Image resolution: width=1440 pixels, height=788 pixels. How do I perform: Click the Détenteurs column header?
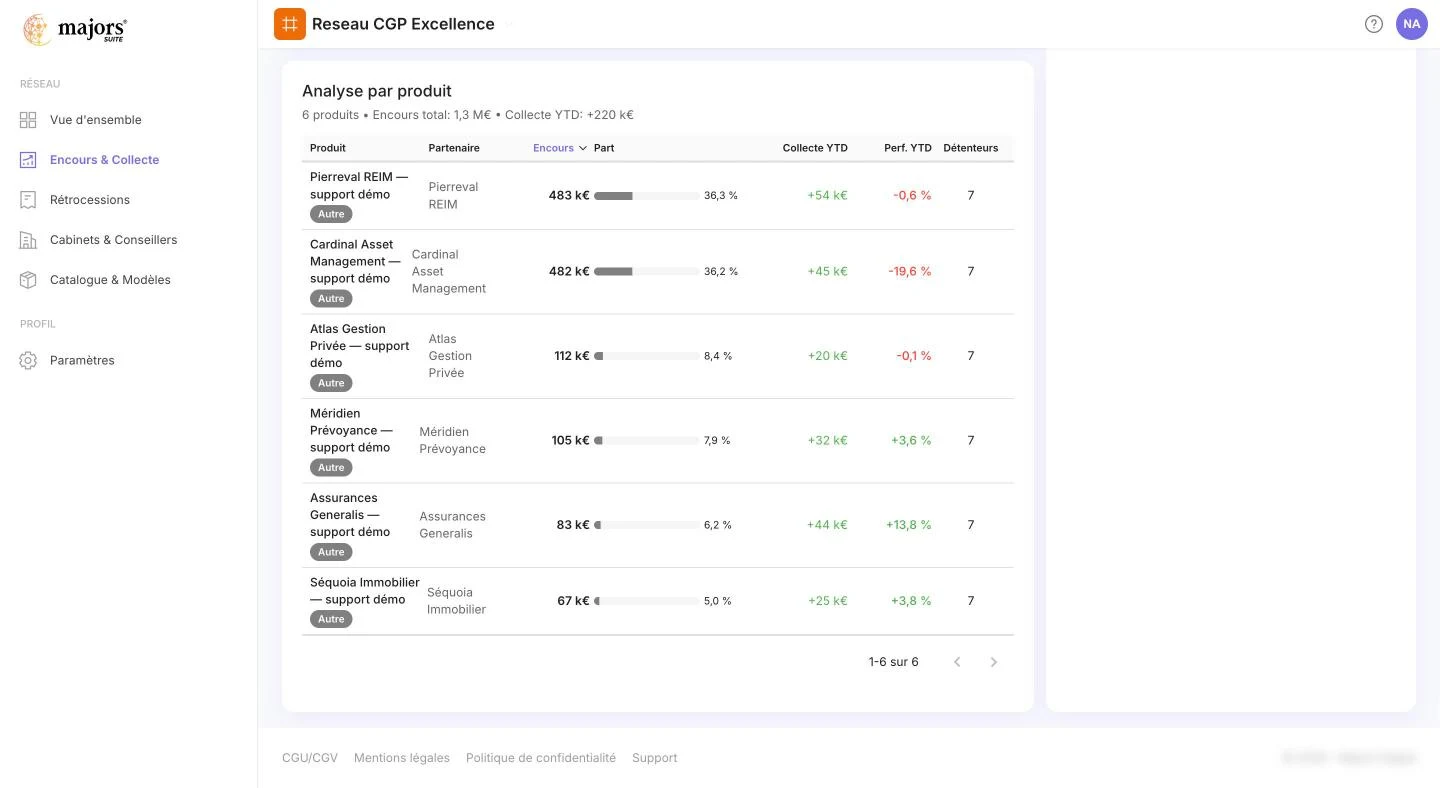(x=971, y=148)
